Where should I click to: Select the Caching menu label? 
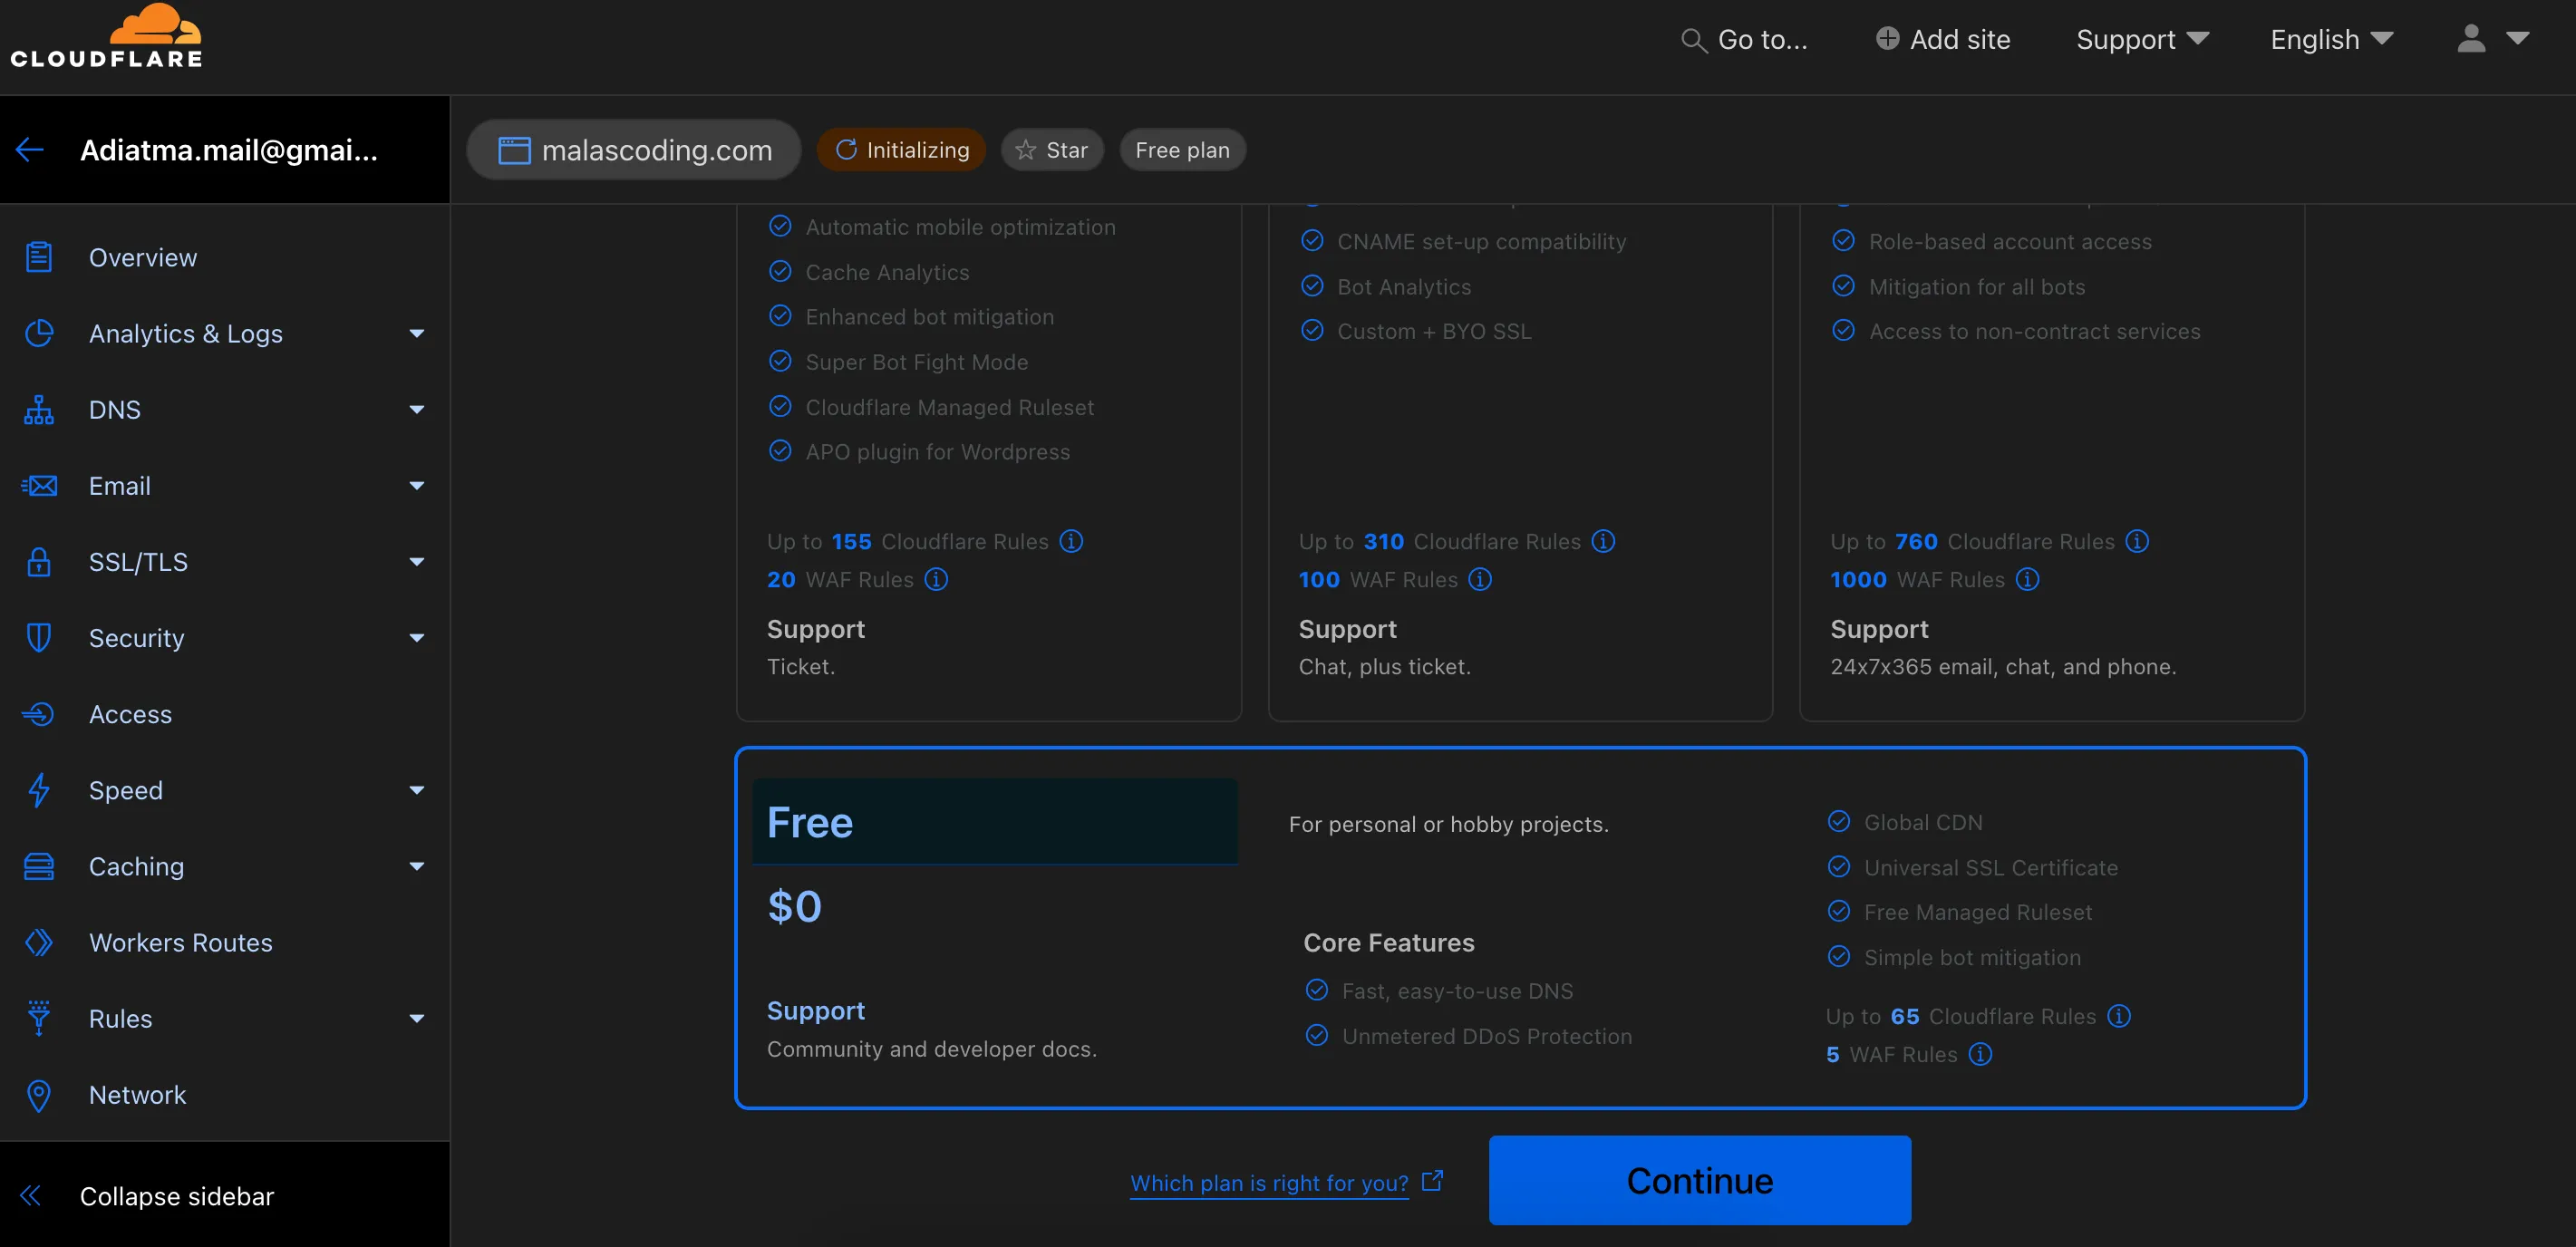pos(136,866)
